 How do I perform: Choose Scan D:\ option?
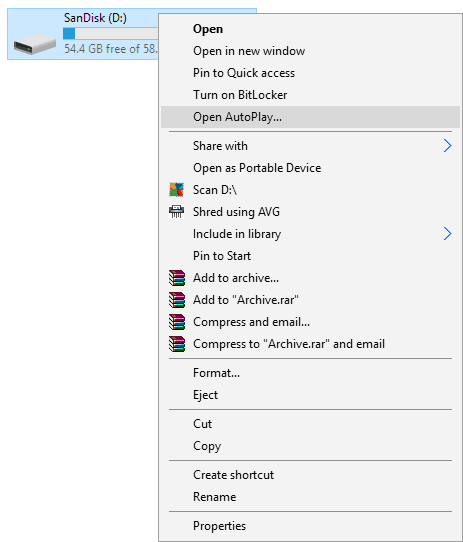tap(311, 190)
